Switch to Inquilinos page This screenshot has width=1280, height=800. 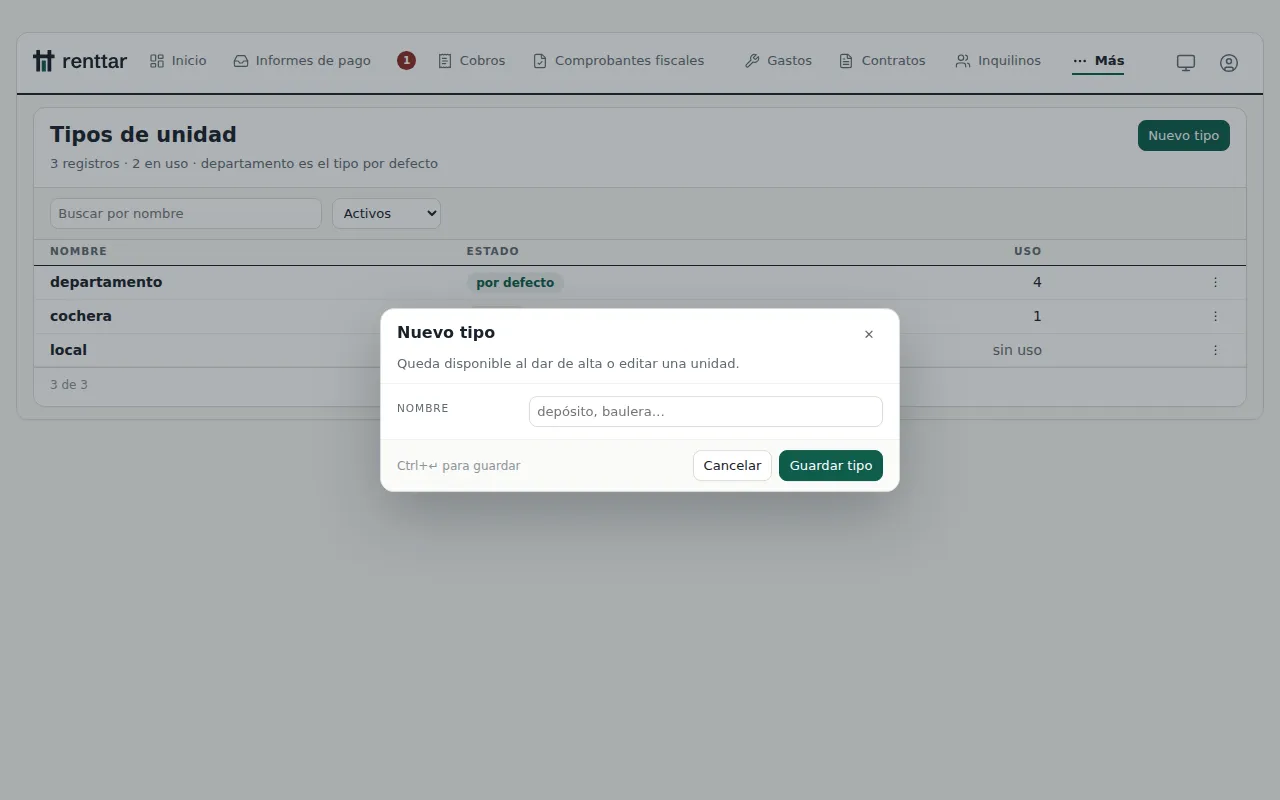(x=998, y=61)
